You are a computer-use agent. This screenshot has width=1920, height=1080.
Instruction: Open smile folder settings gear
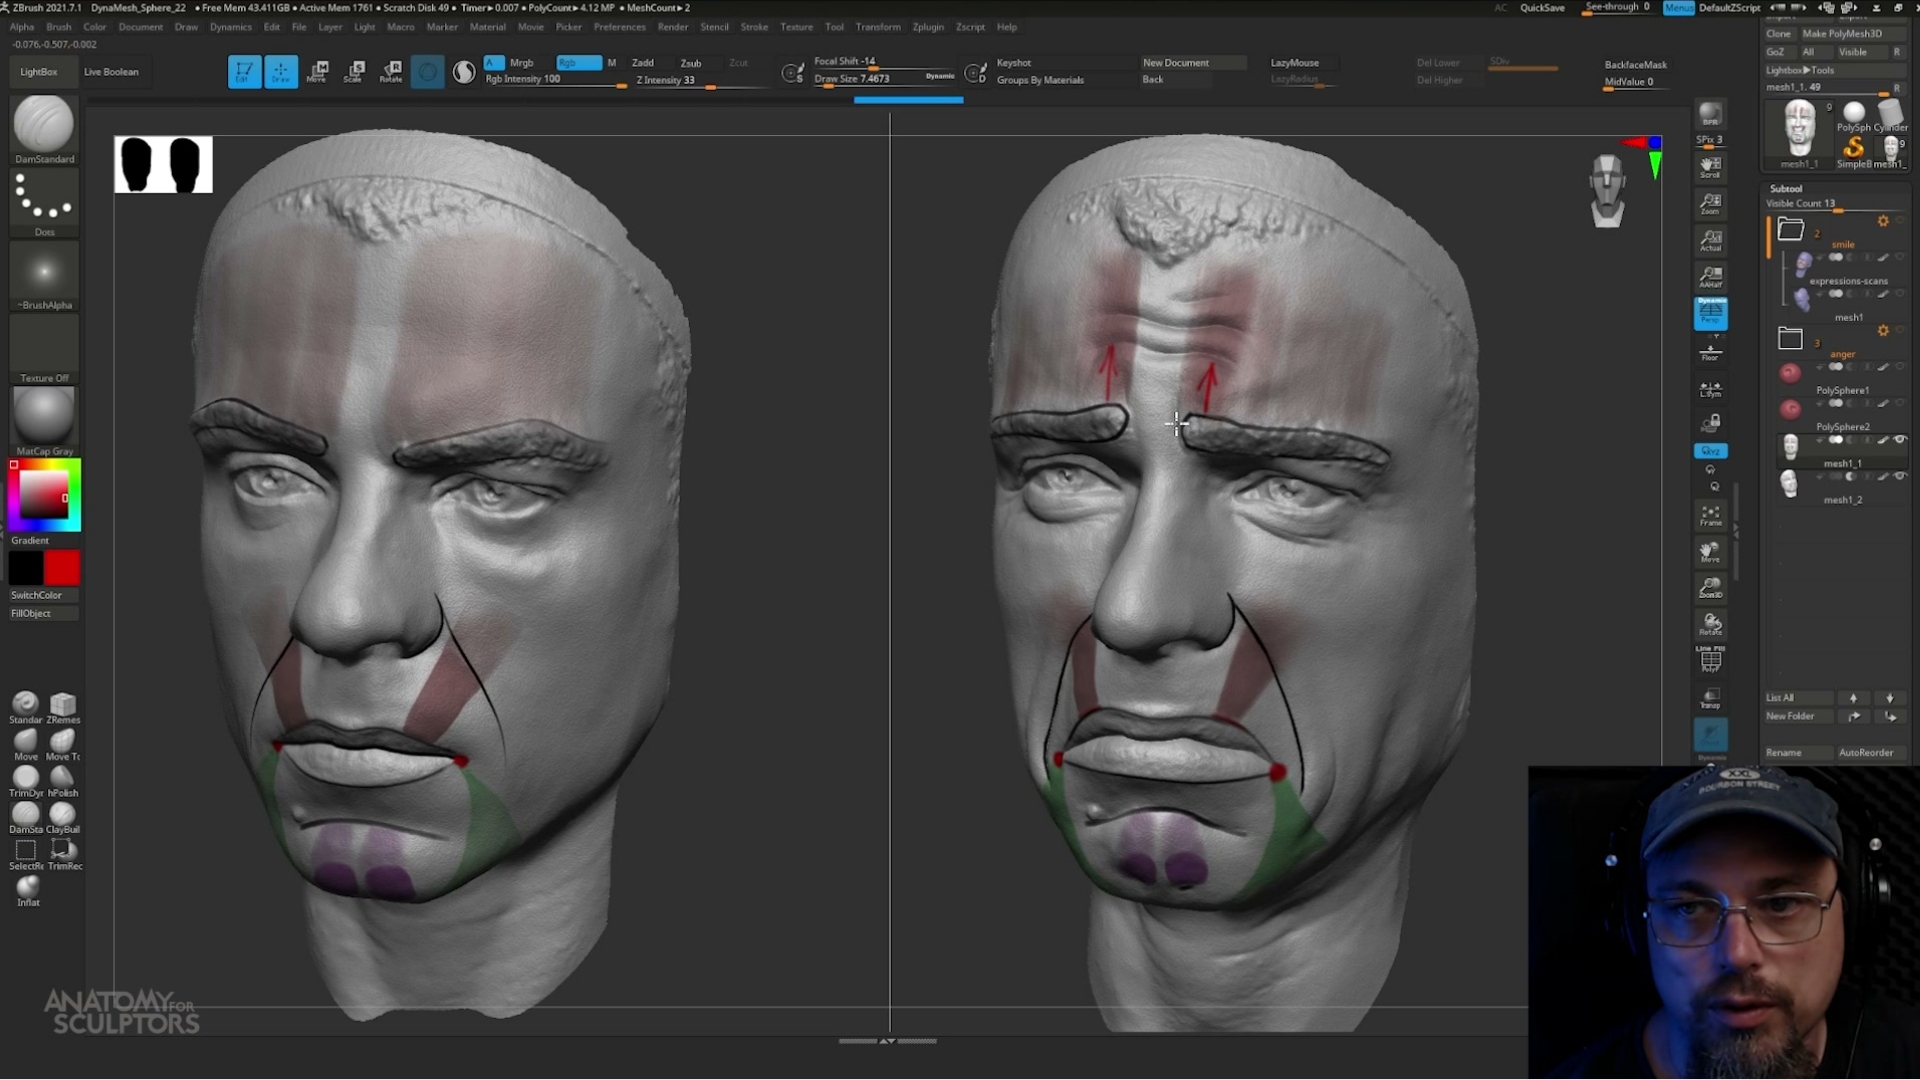point(1883,221)
